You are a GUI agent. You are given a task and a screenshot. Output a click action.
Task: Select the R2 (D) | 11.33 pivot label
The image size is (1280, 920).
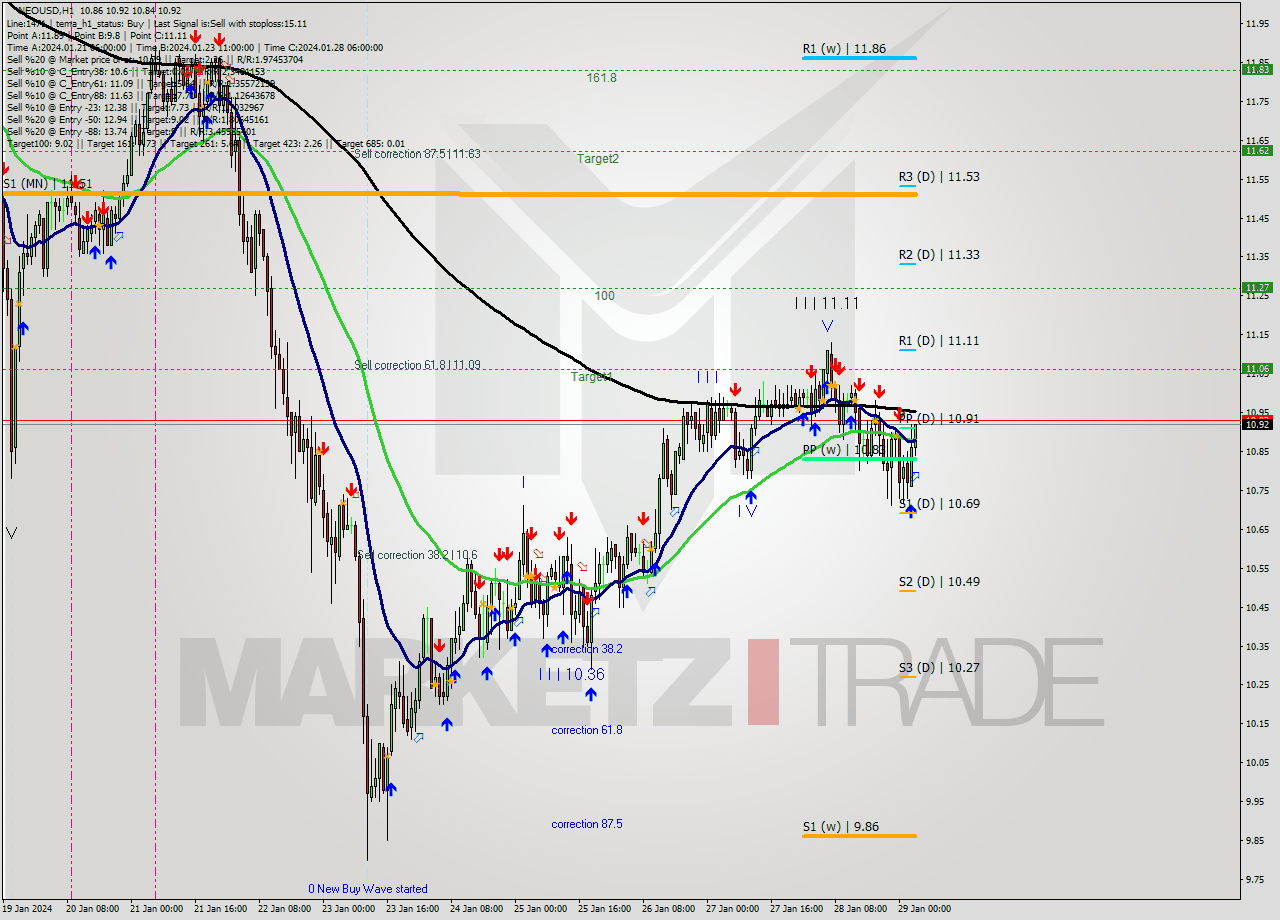pos(938,254)
